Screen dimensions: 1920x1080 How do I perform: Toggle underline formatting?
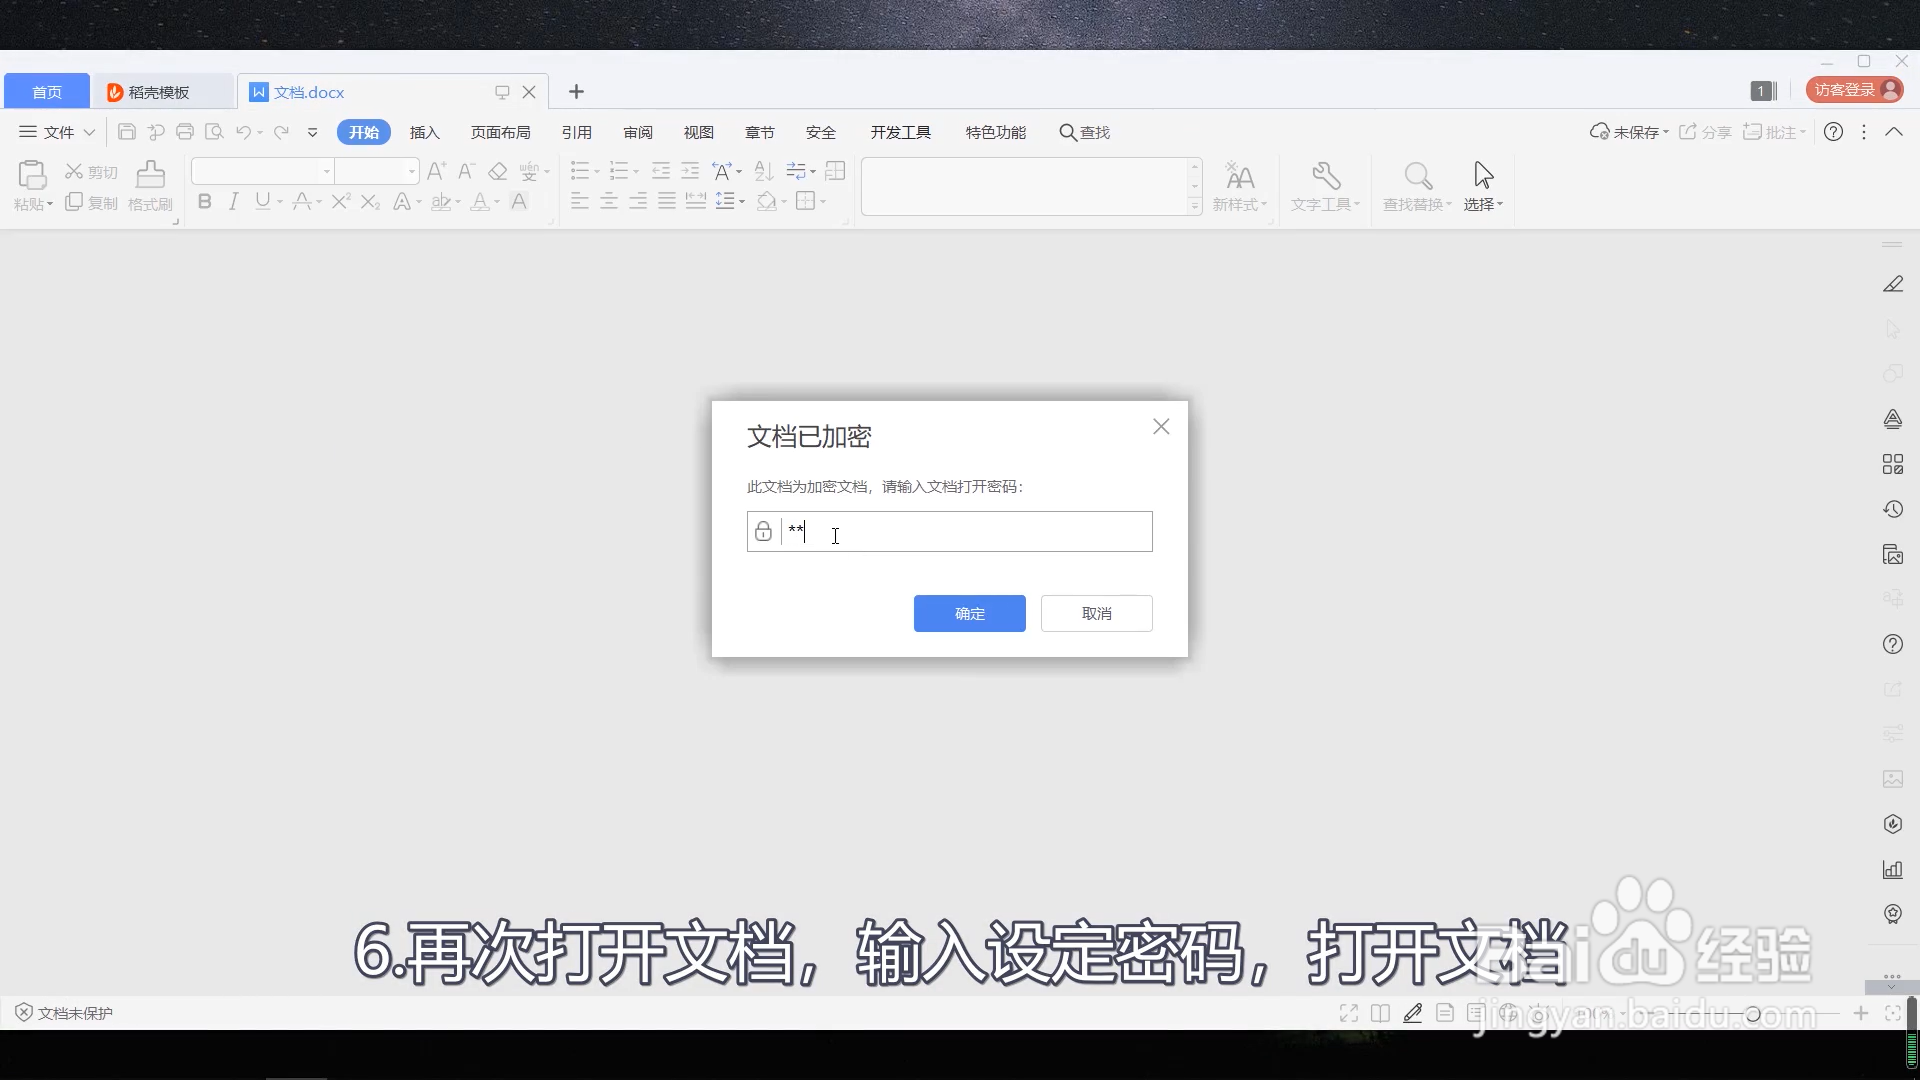pyautogui.click(x=262, y=202)
